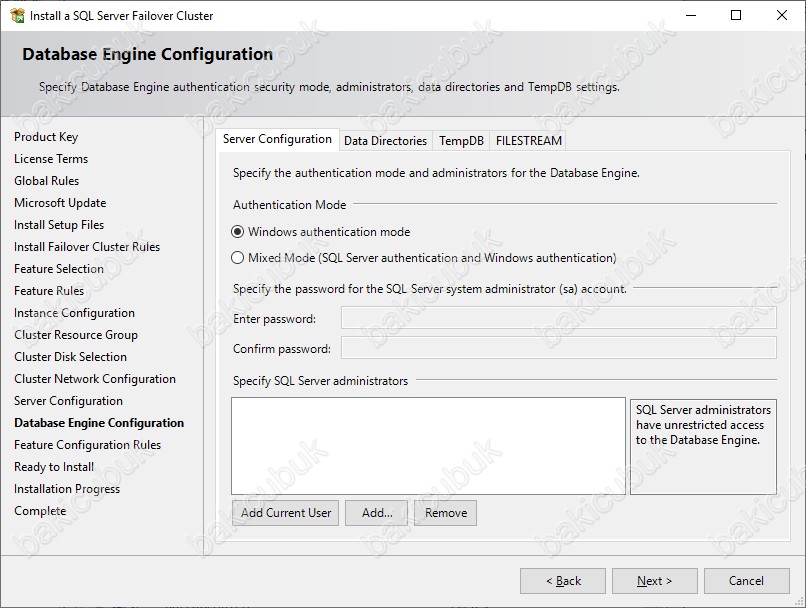The height and width of the screenshot is (608, 806).
Task: Click the Database Engine Configuration sidebar step
Action: (99, 423)
